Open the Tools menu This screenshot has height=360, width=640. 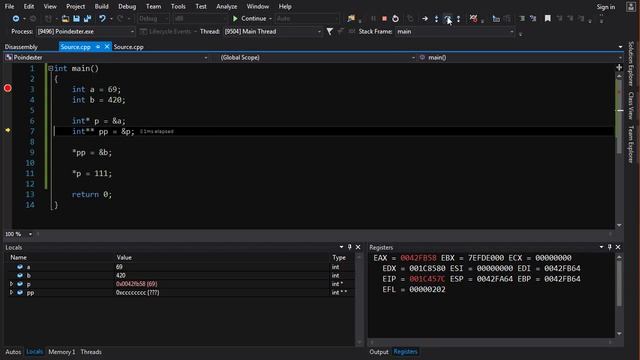coord(178,7)
